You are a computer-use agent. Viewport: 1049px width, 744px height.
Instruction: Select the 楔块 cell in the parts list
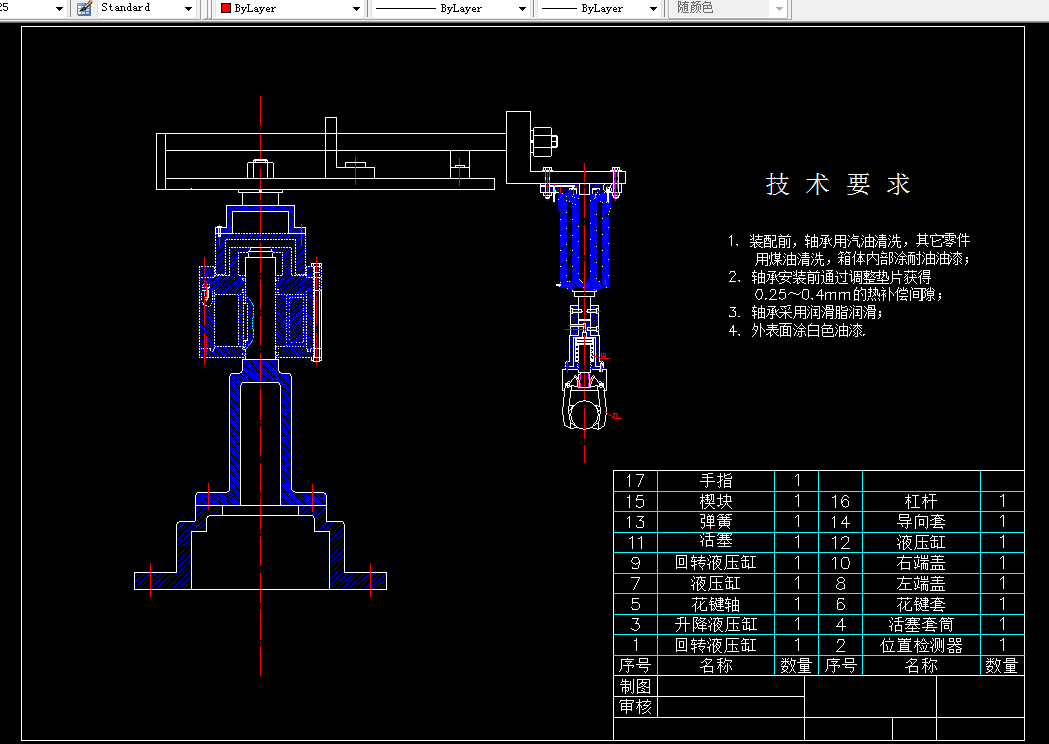point(716,501)
